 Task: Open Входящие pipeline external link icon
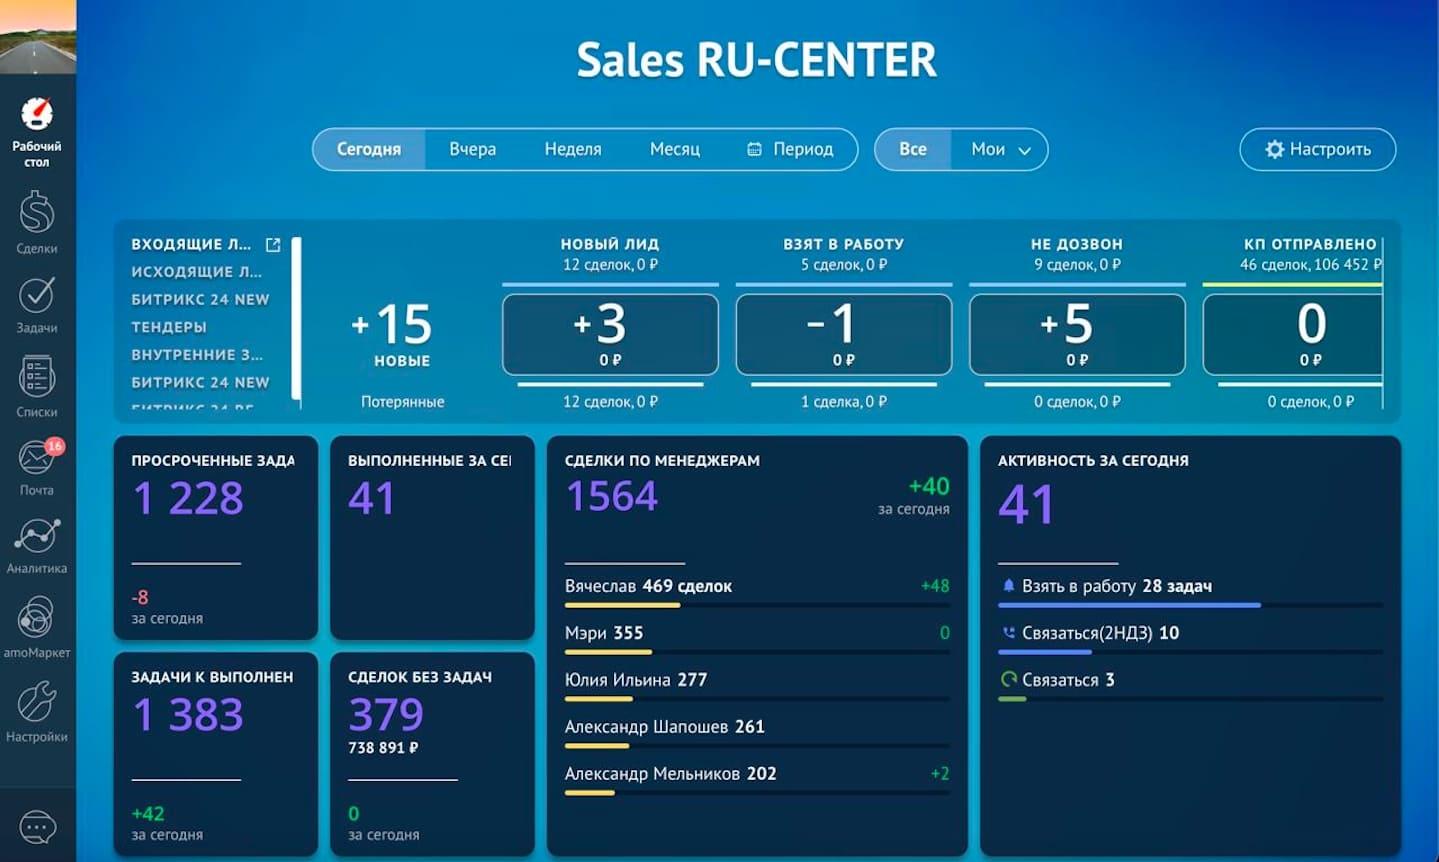coord(273,244)
